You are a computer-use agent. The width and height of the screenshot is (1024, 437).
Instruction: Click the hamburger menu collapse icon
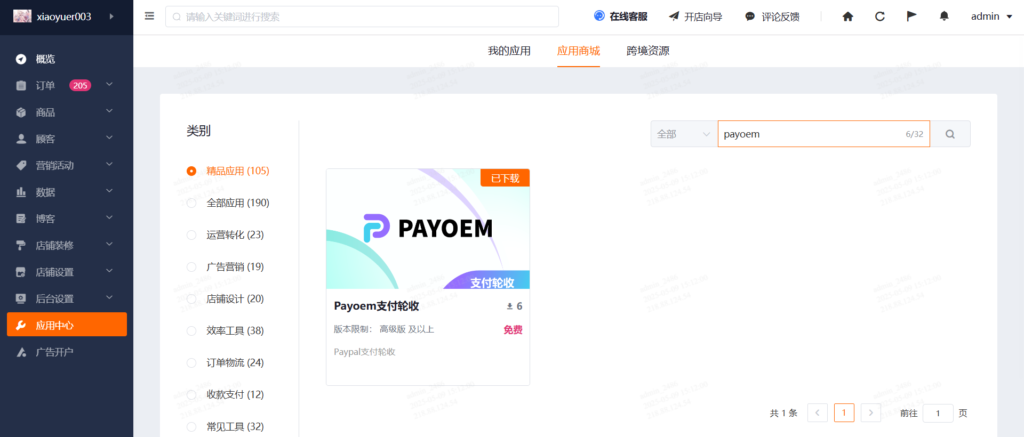[x=150, y=16]
